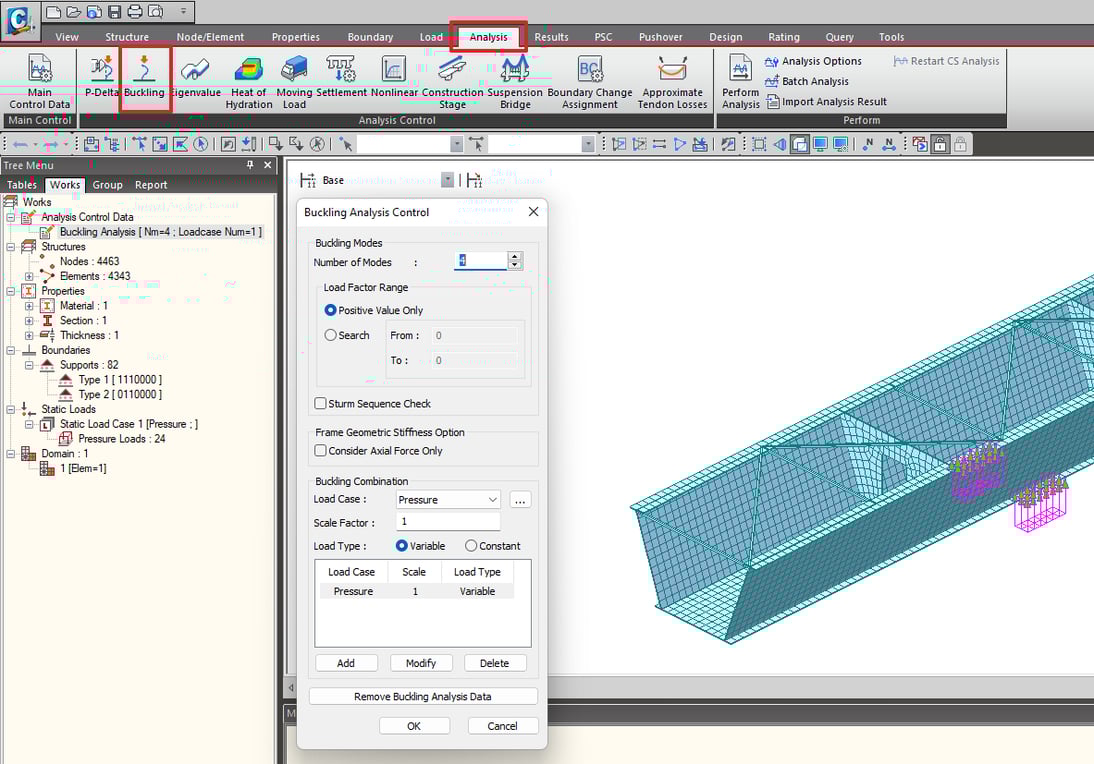The width and height of the screenshot is (1094, 764).
Task: Click the Scale Factor input field
Action: (x=447, y=521)
